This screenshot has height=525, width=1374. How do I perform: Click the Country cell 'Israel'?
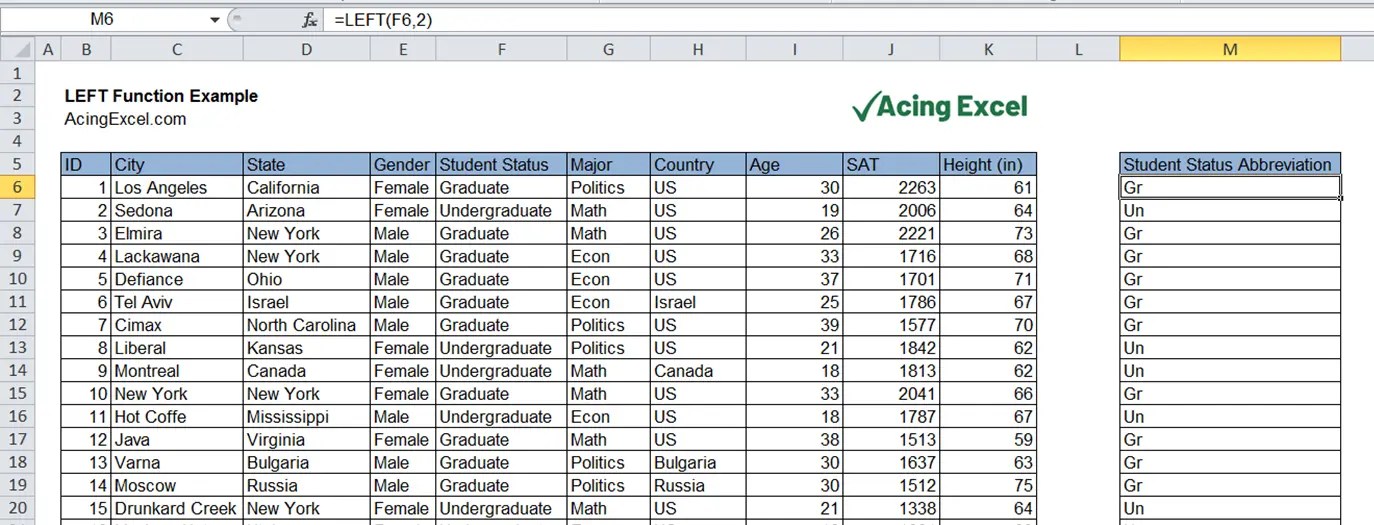[x=698, y=302]
